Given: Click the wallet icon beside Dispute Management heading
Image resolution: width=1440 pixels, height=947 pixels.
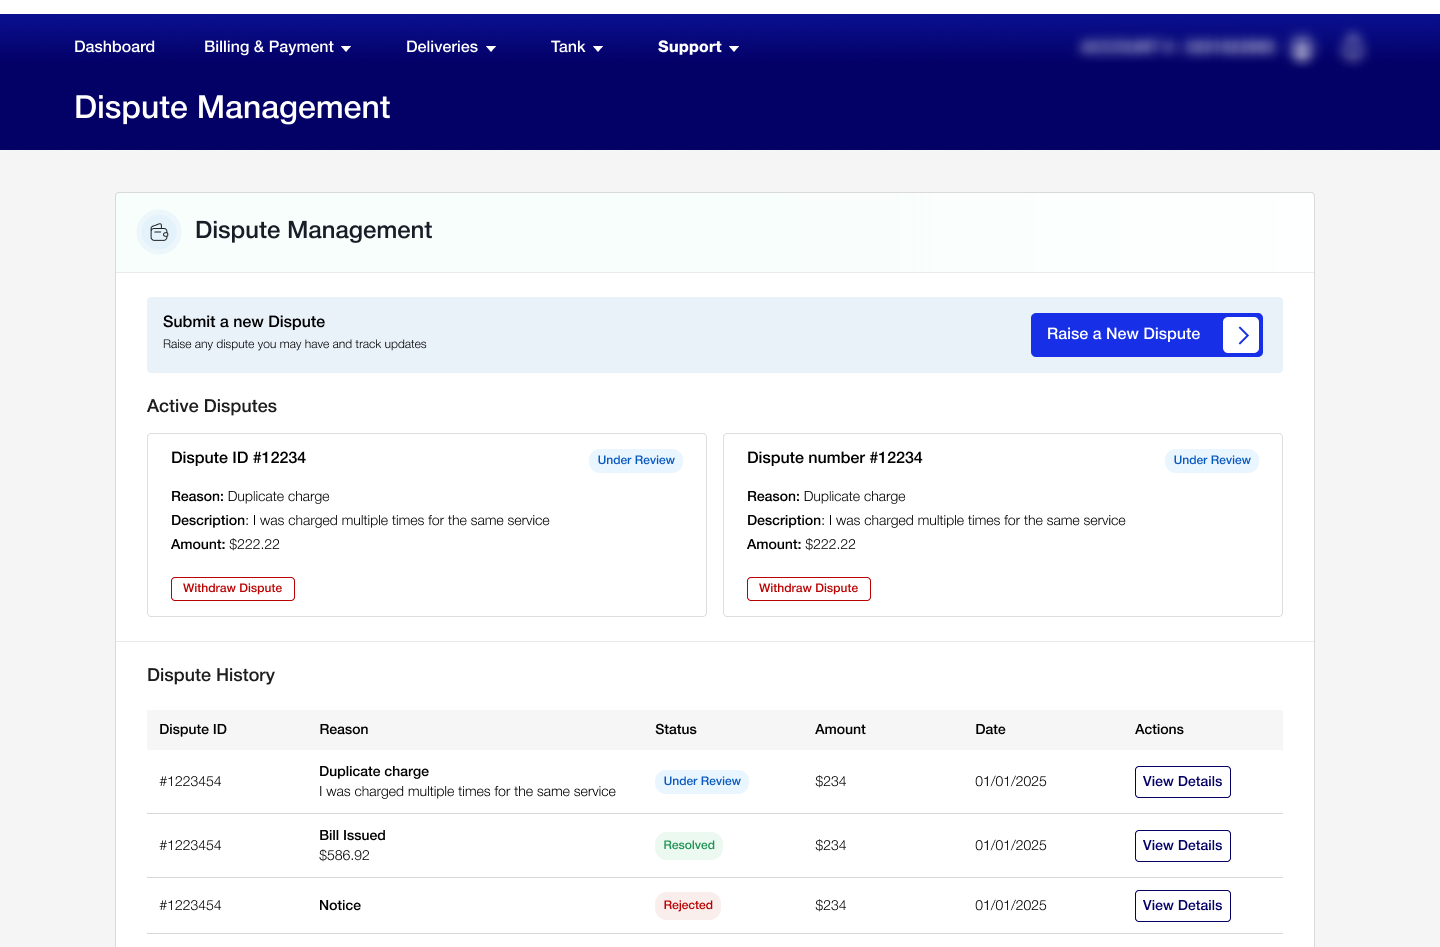Looking at the screenshot, I should pos(159,232).
